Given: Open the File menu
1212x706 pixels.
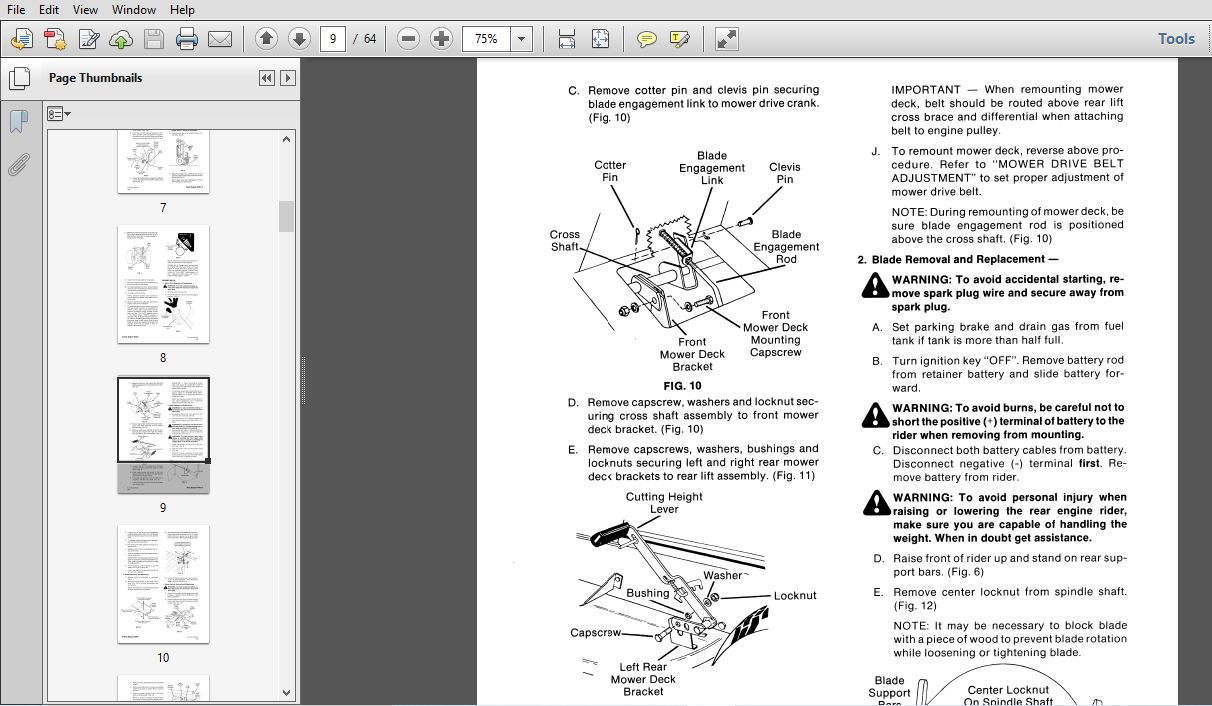Looking at the screenshot, I should (15, 9).
